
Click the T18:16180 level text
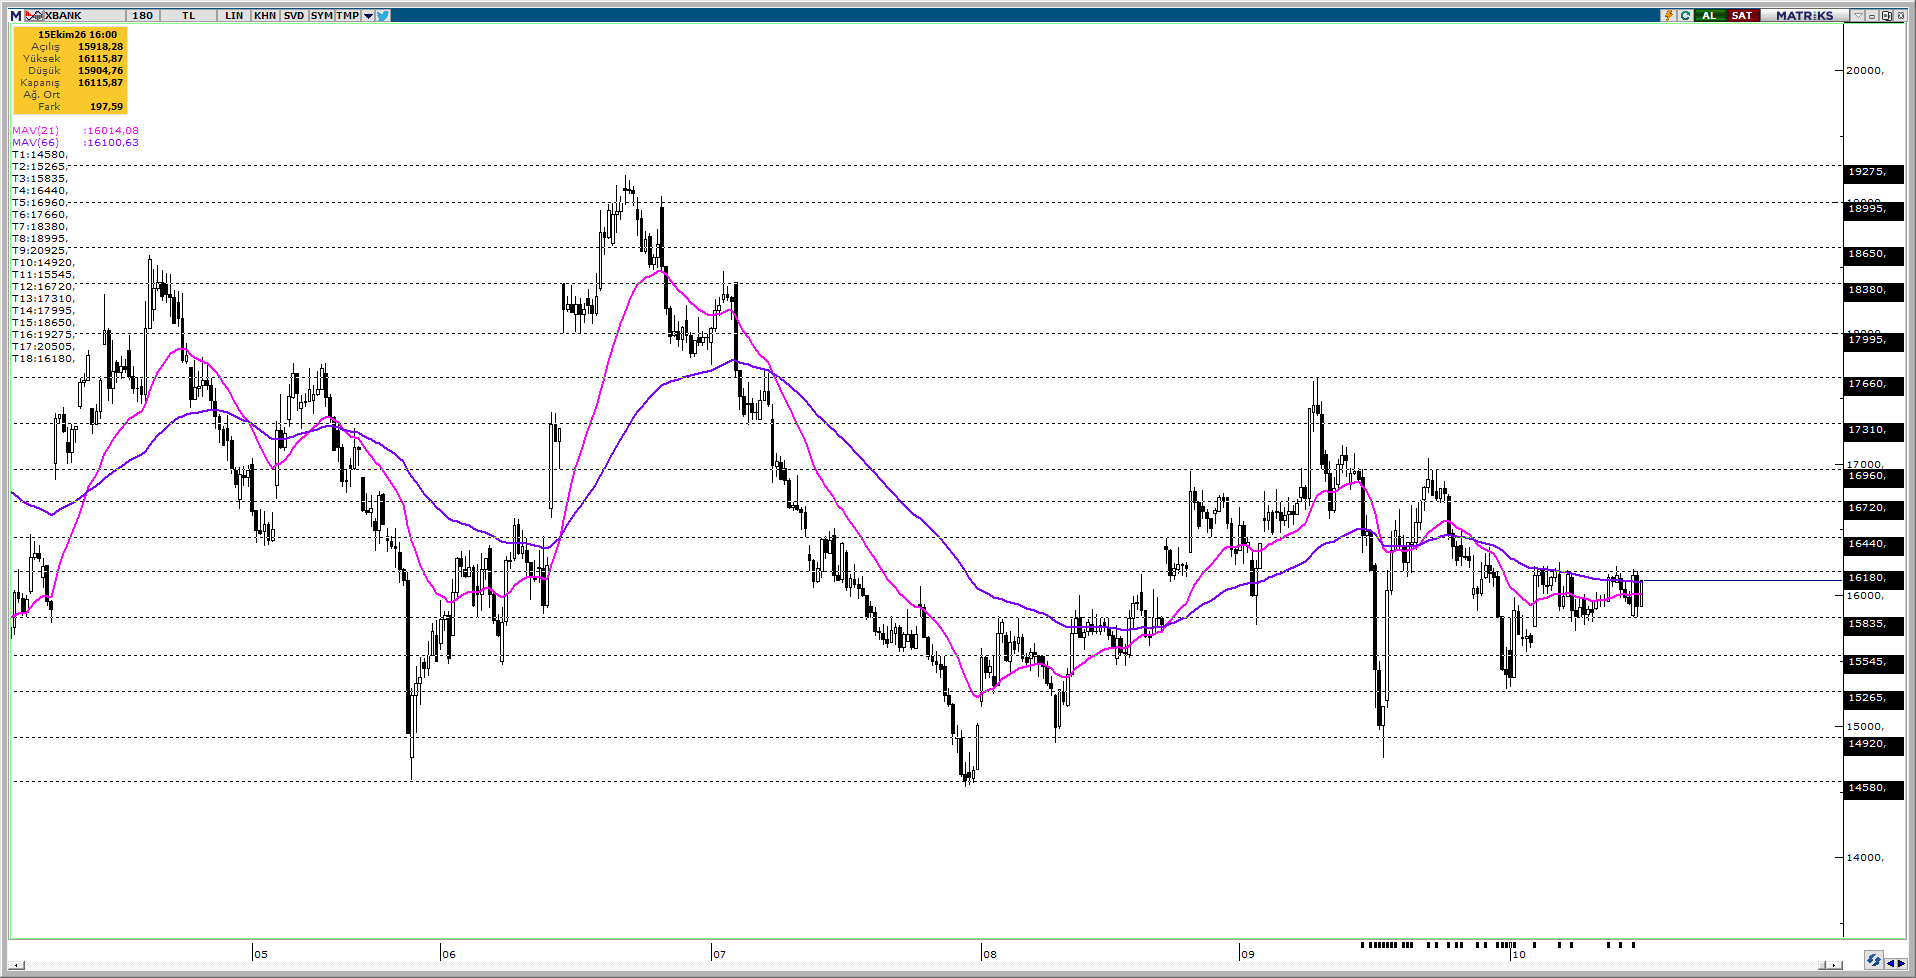point(43,359)
